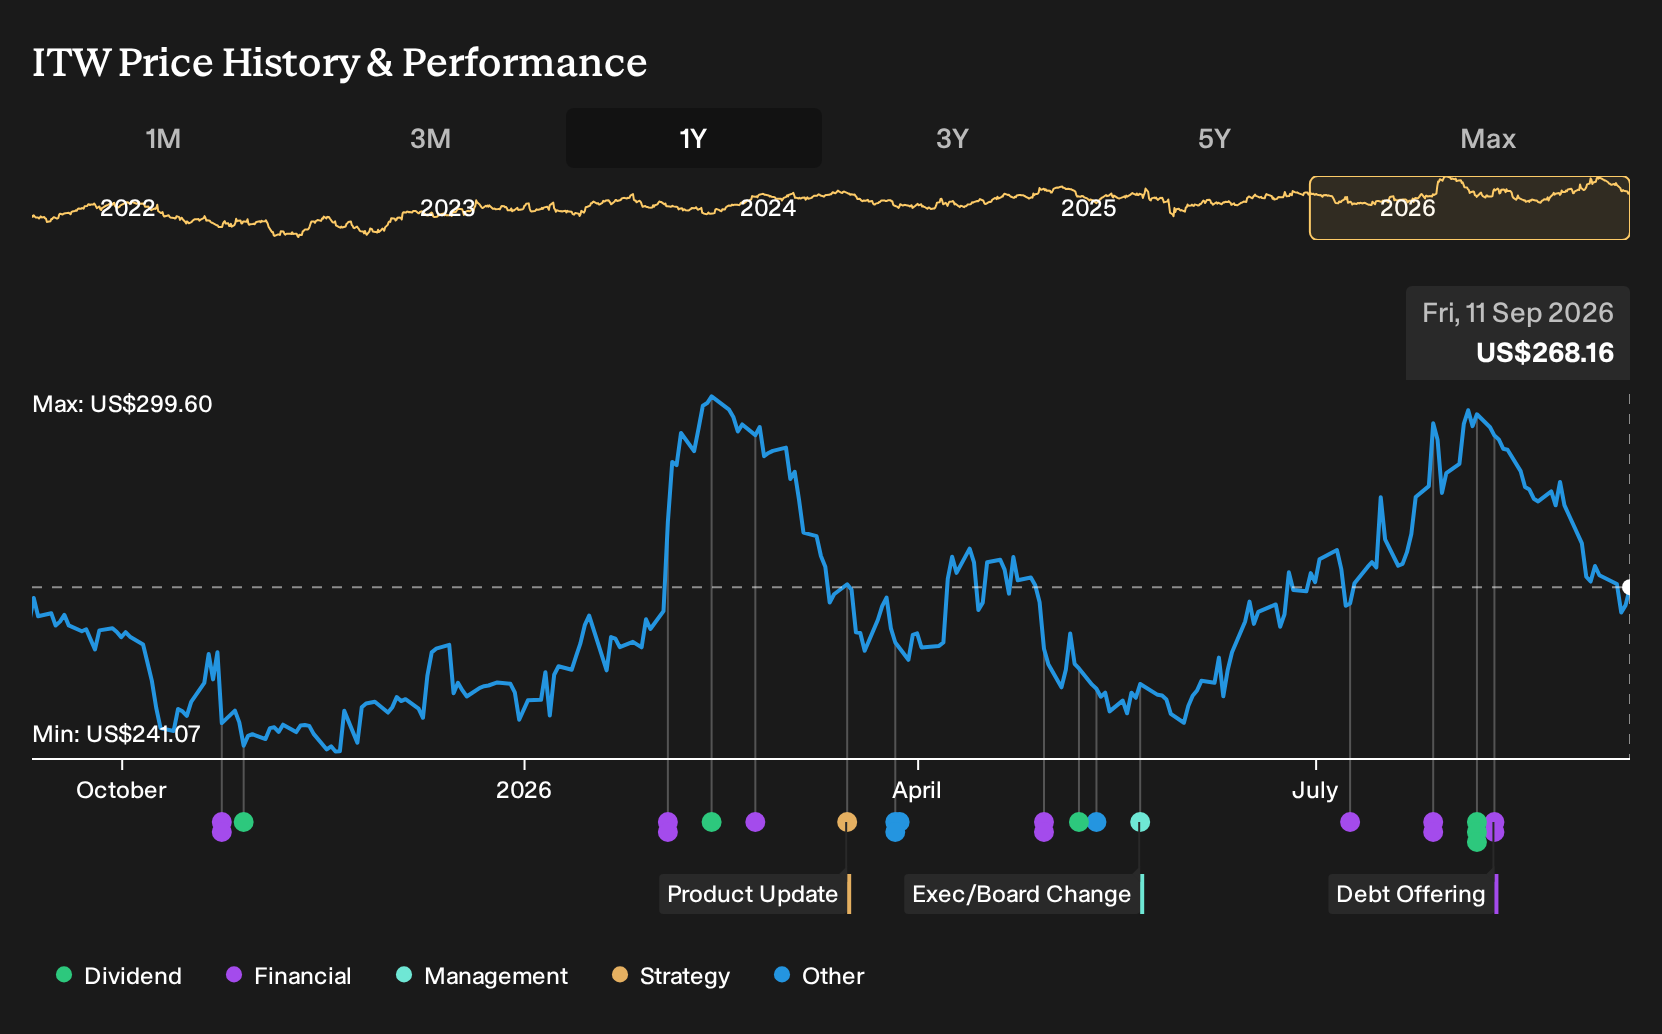The height and width of the screenshot is (1034, 1662).
Task: Click the 2022 area in overview chart
Action: click(128, 208)
